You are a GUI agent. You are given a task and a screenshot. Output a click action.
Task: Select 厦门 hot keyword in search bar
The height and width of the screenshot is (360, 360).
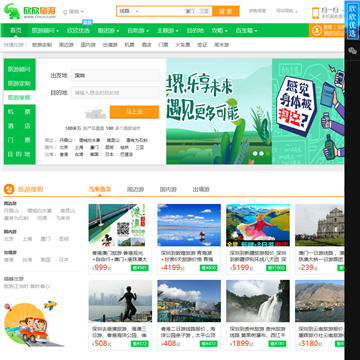[190, 11]
